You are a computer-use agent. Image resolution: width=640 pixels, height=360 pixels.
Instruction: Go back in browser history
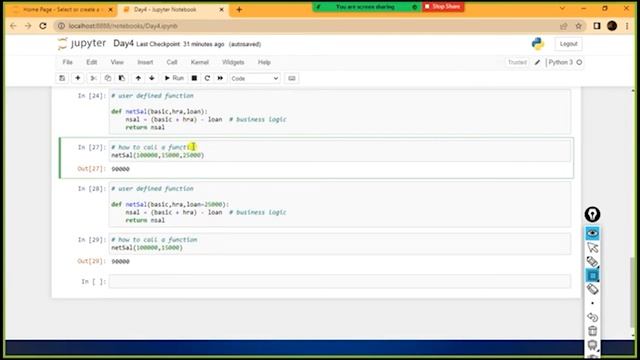coord(13,26)
